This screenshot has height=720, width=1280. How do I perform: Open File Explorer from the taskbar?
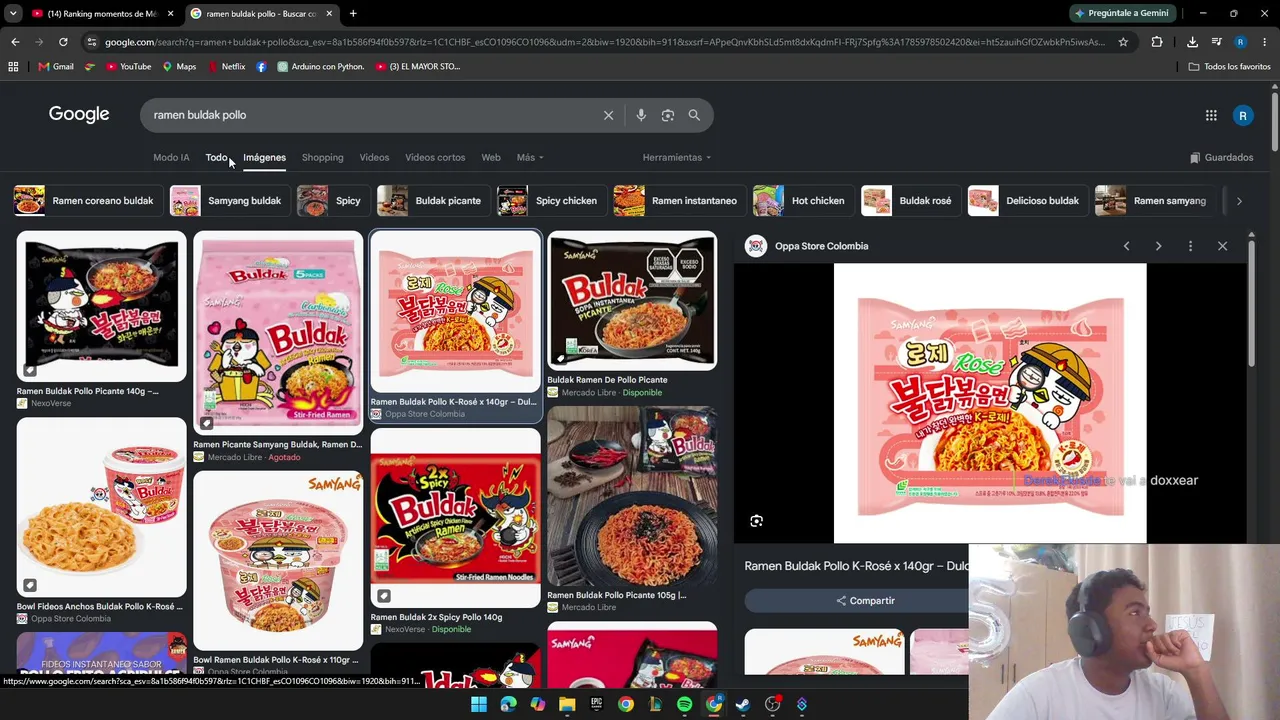click(x=567, y=705)
